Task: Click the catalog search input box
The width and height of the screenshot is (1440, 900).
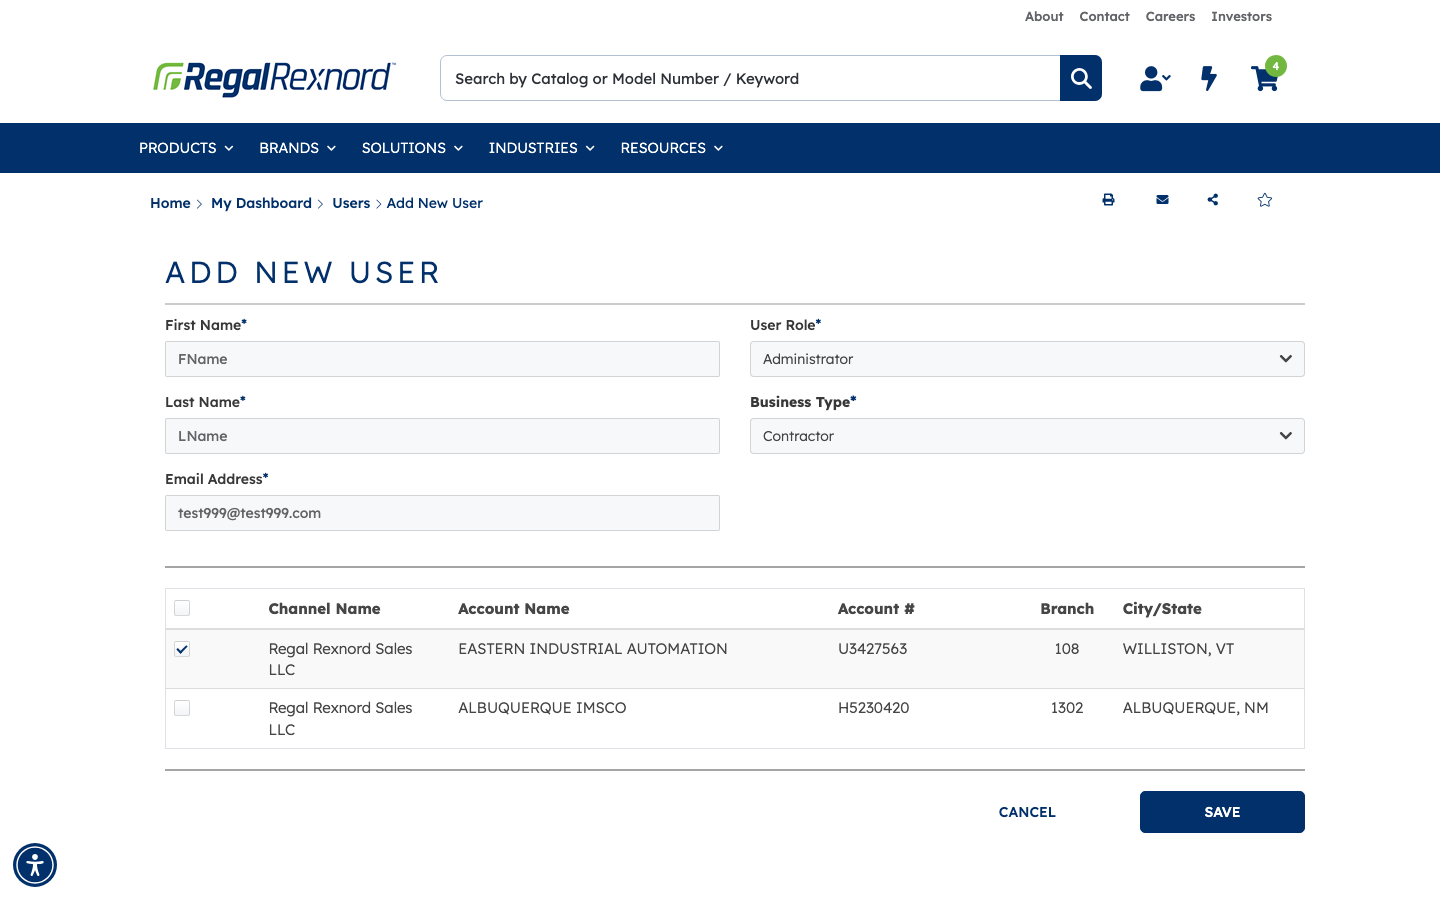Action: coord(750,78)
